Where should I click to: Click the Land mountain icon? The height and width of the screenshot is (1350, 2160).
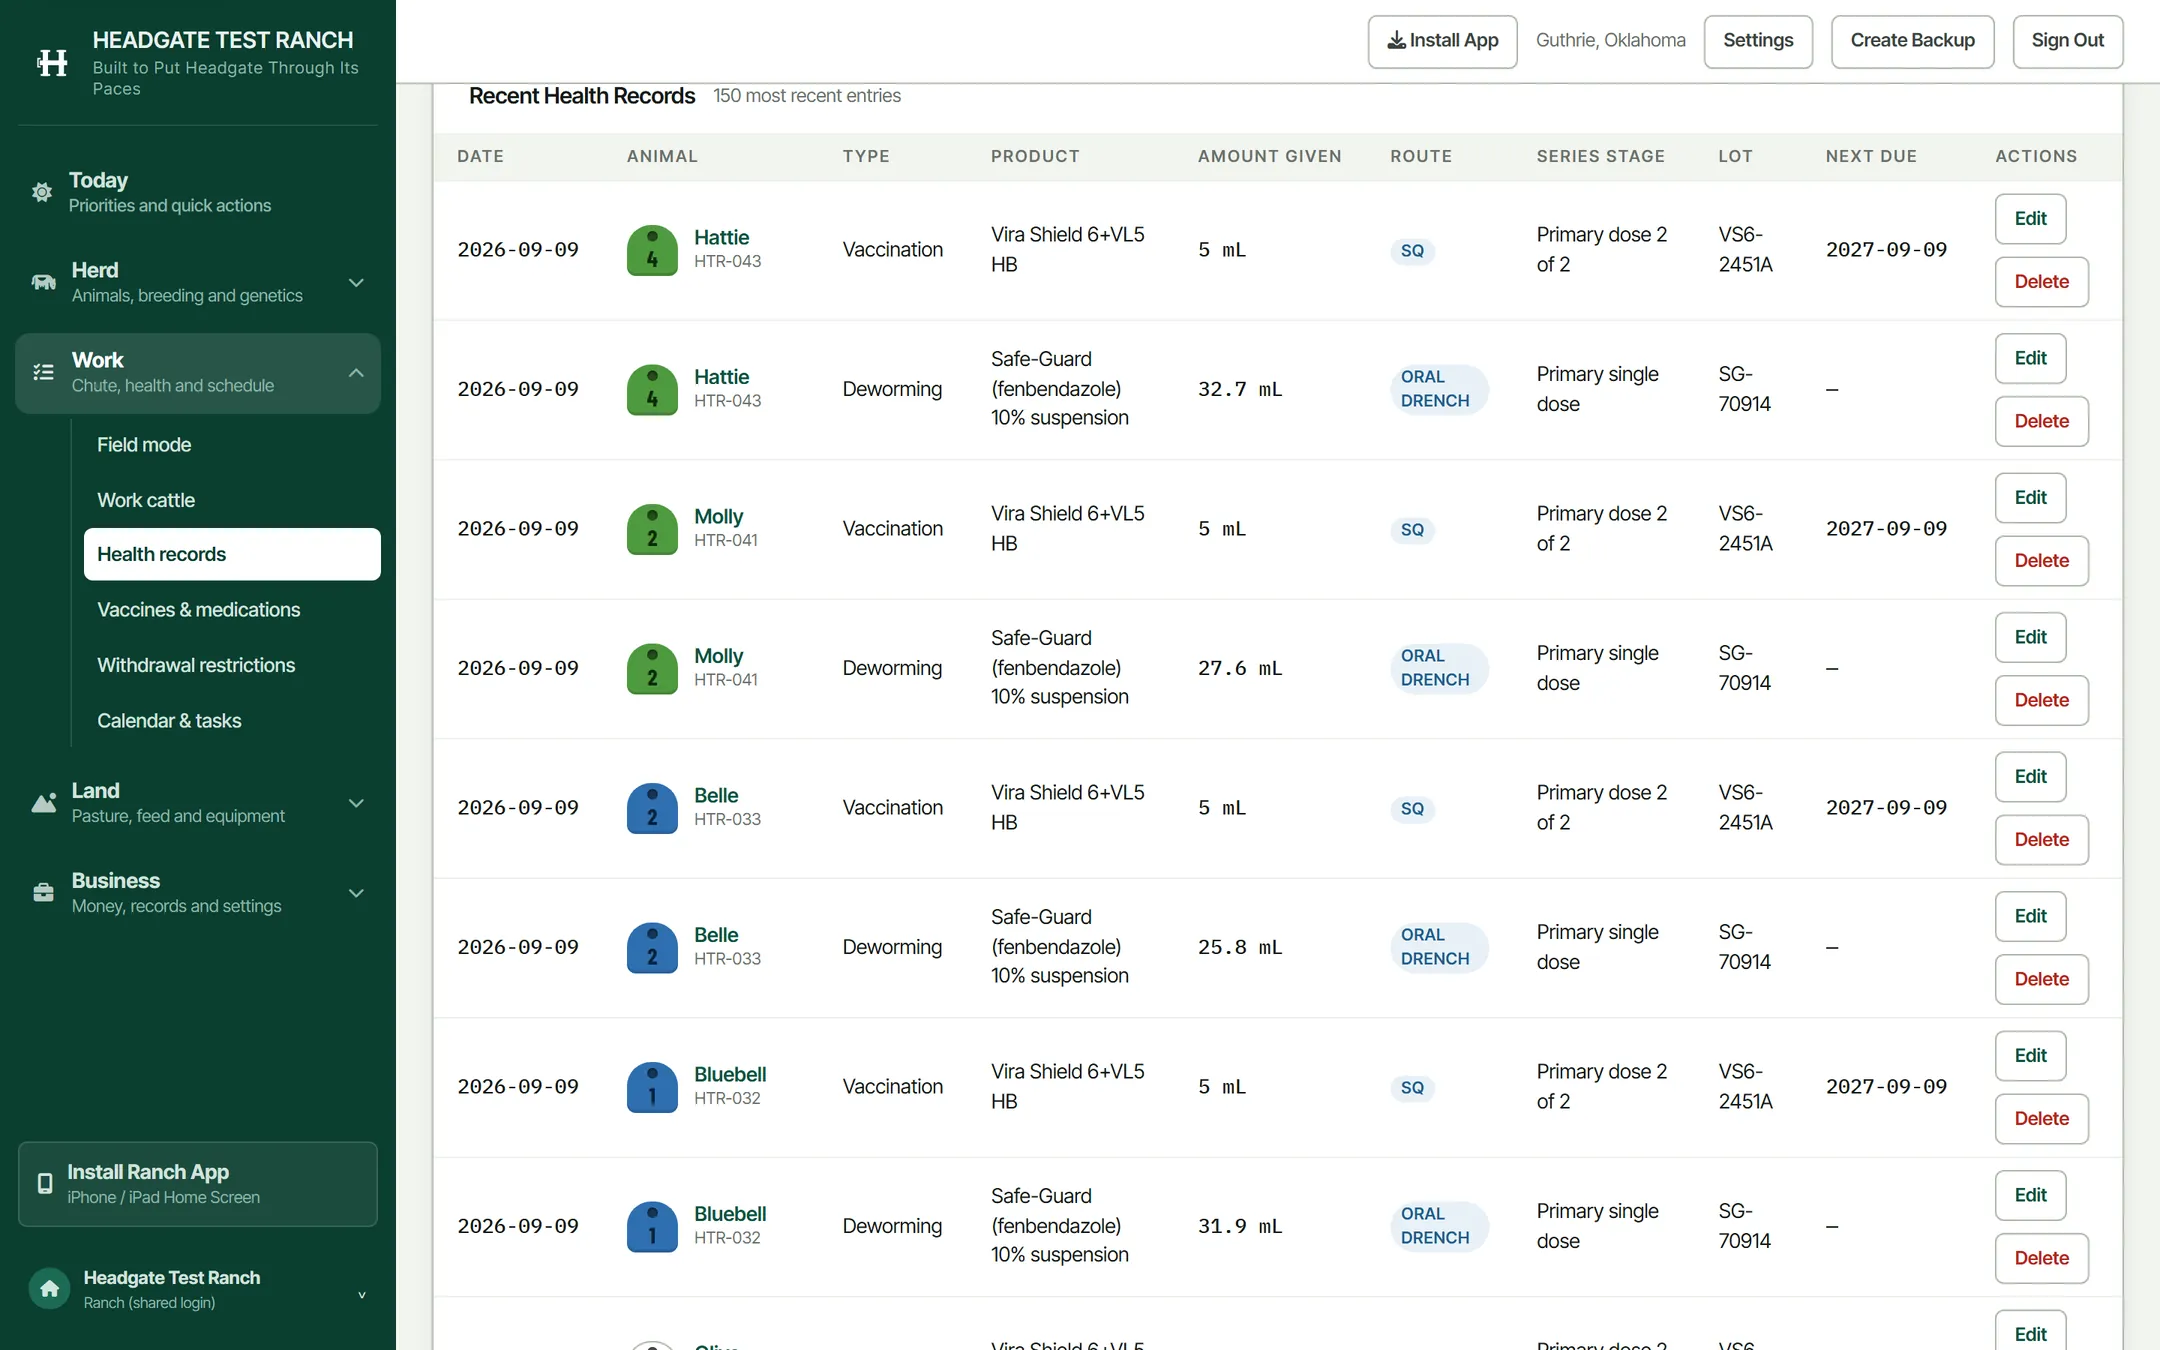tap(44, 803)
